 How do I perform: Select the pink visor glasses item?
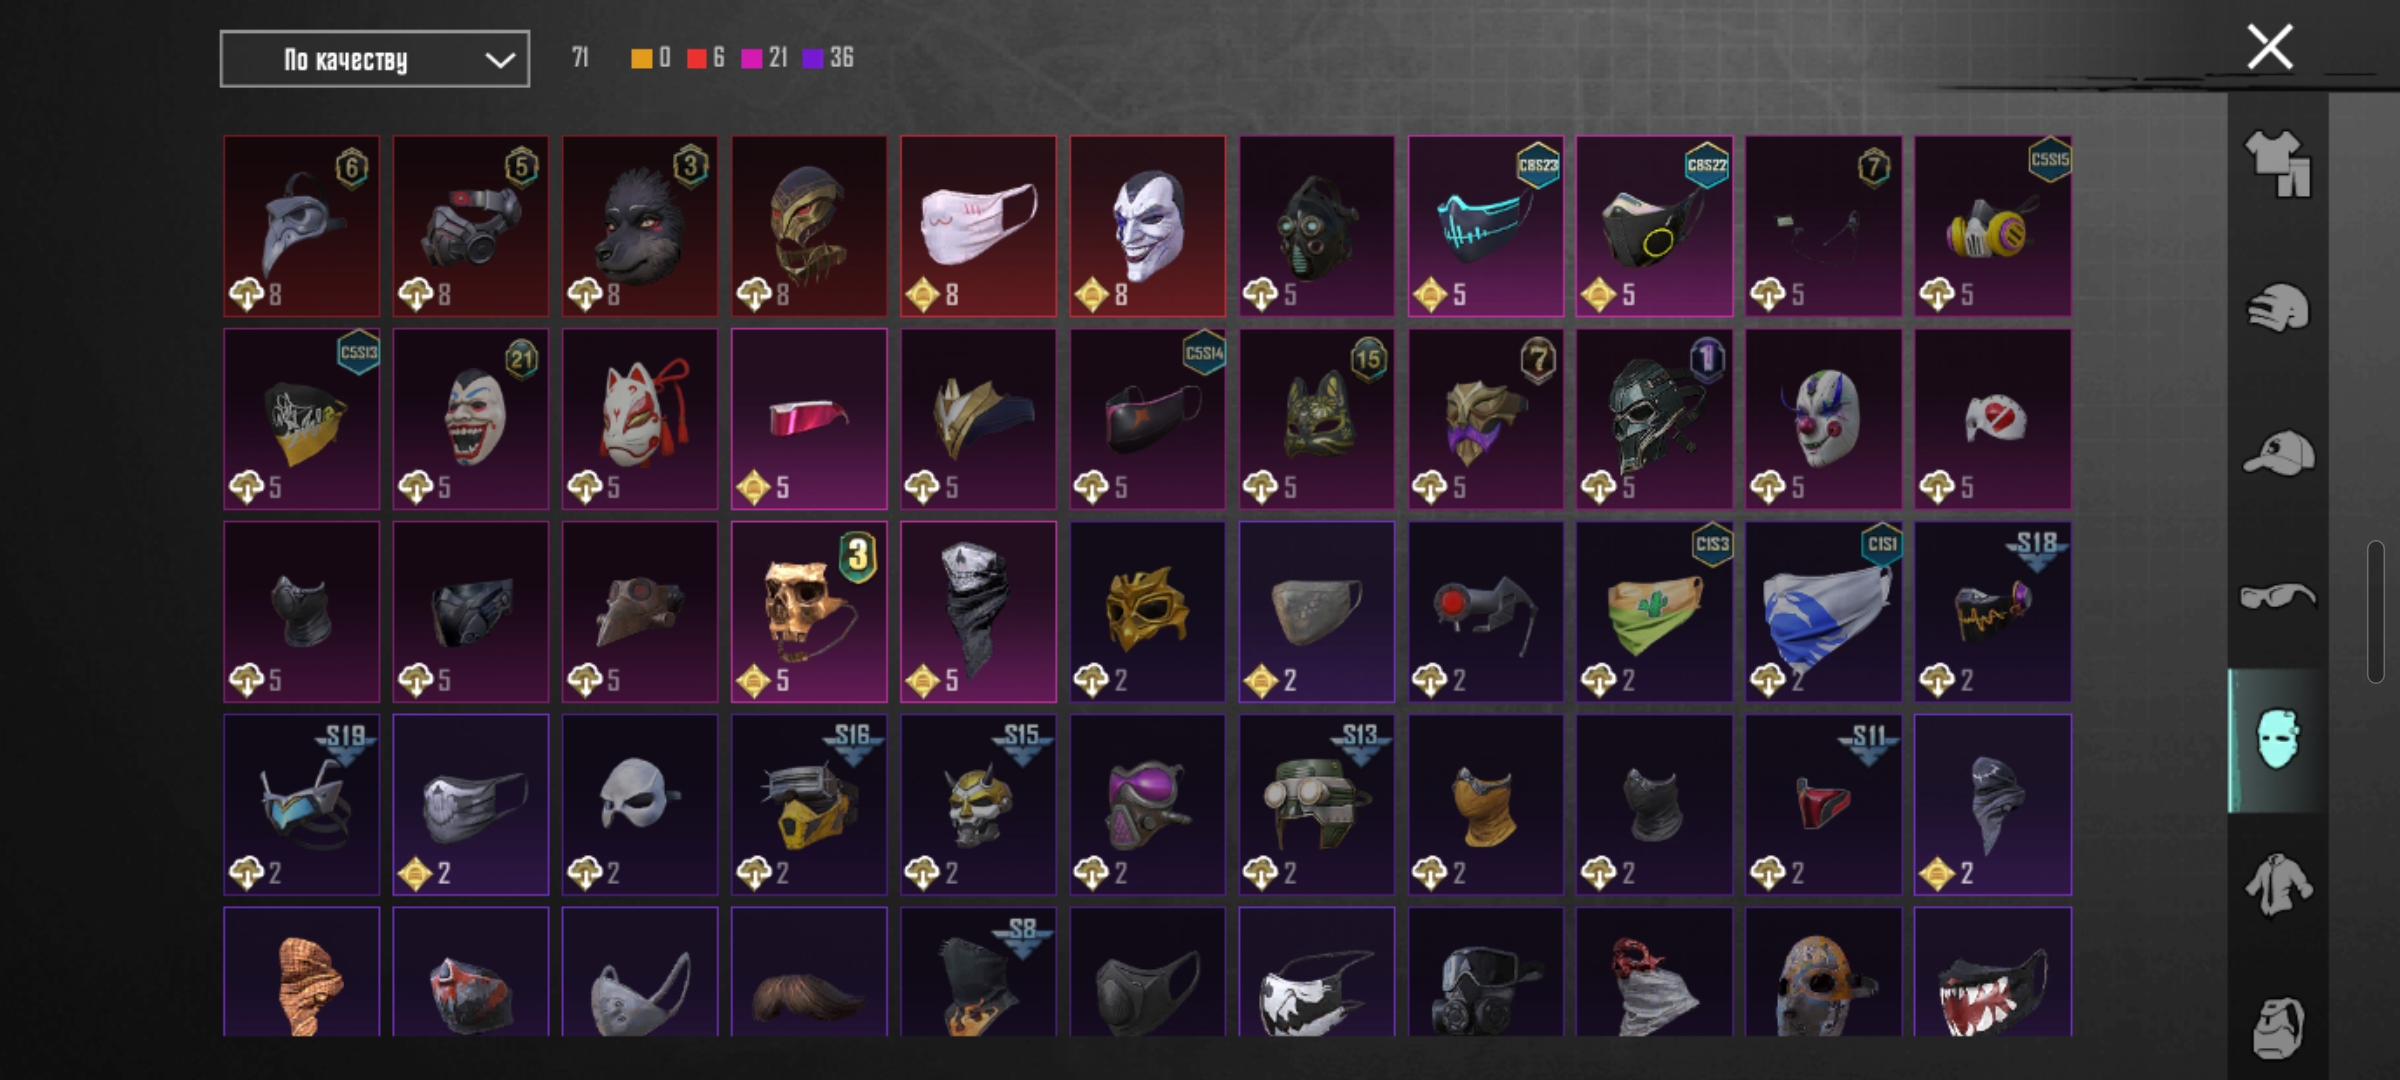click(809, 419)
